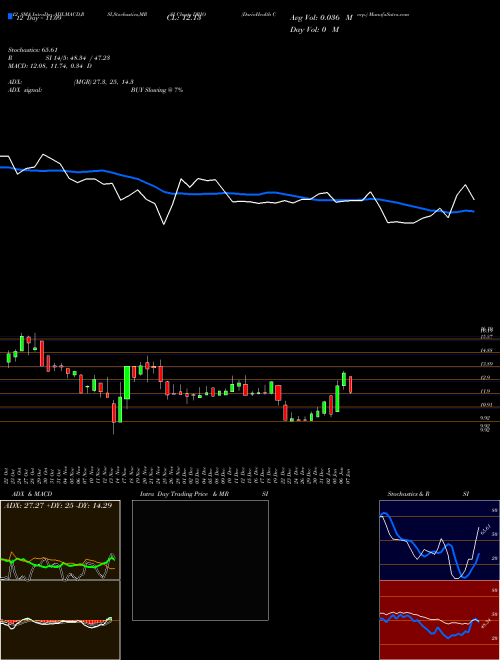Click the 11.9 price axis label
The image size is (500, 660).
point(487,391)
